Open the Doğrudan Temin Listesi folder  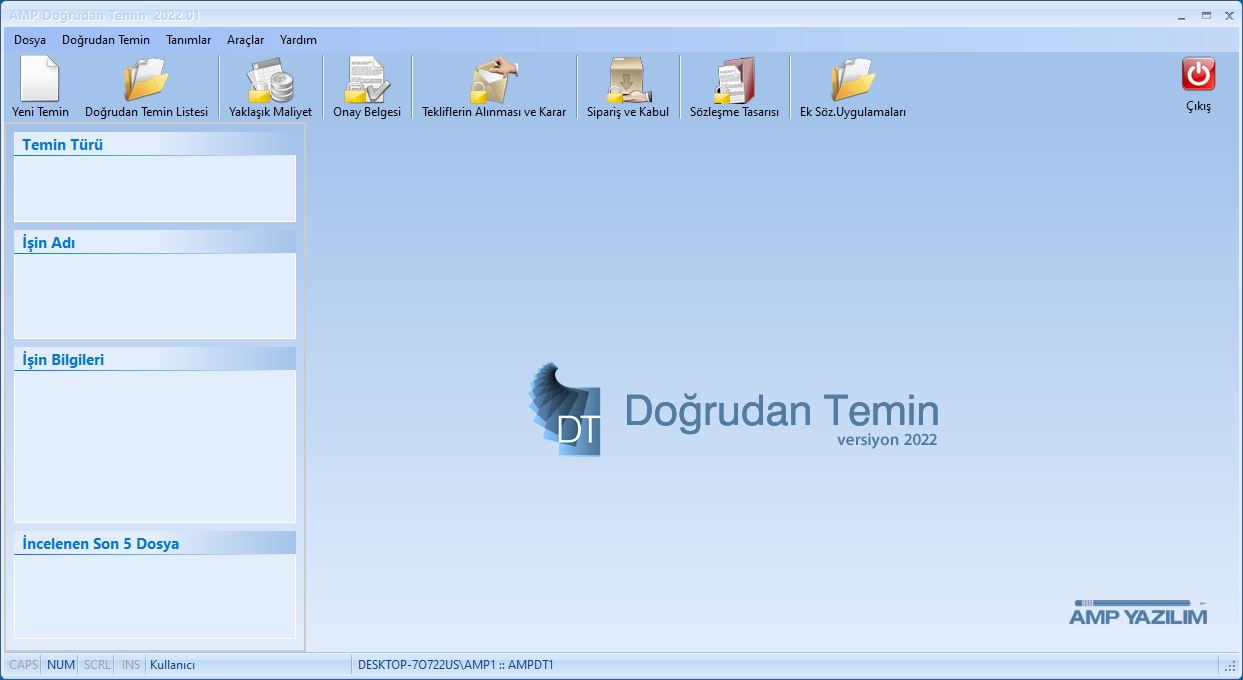[146, 88]
